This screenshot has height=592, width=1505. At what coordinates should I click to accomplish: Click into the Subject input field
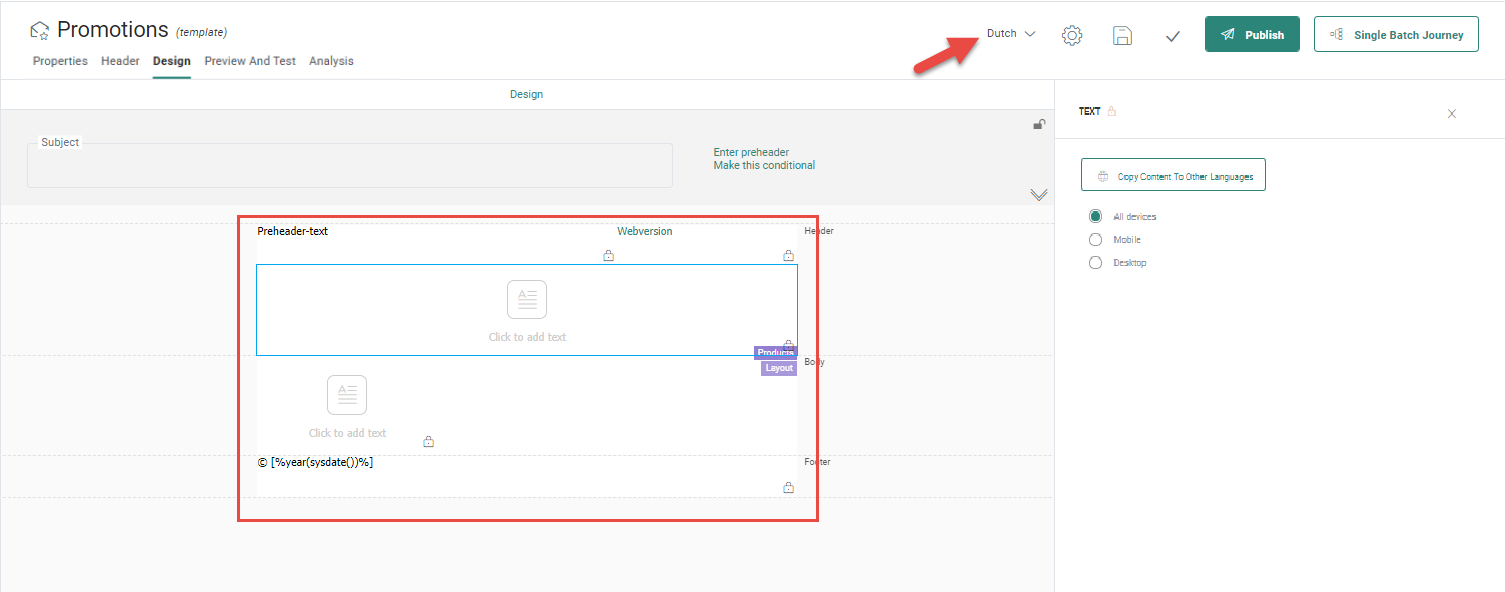(350, 168)
